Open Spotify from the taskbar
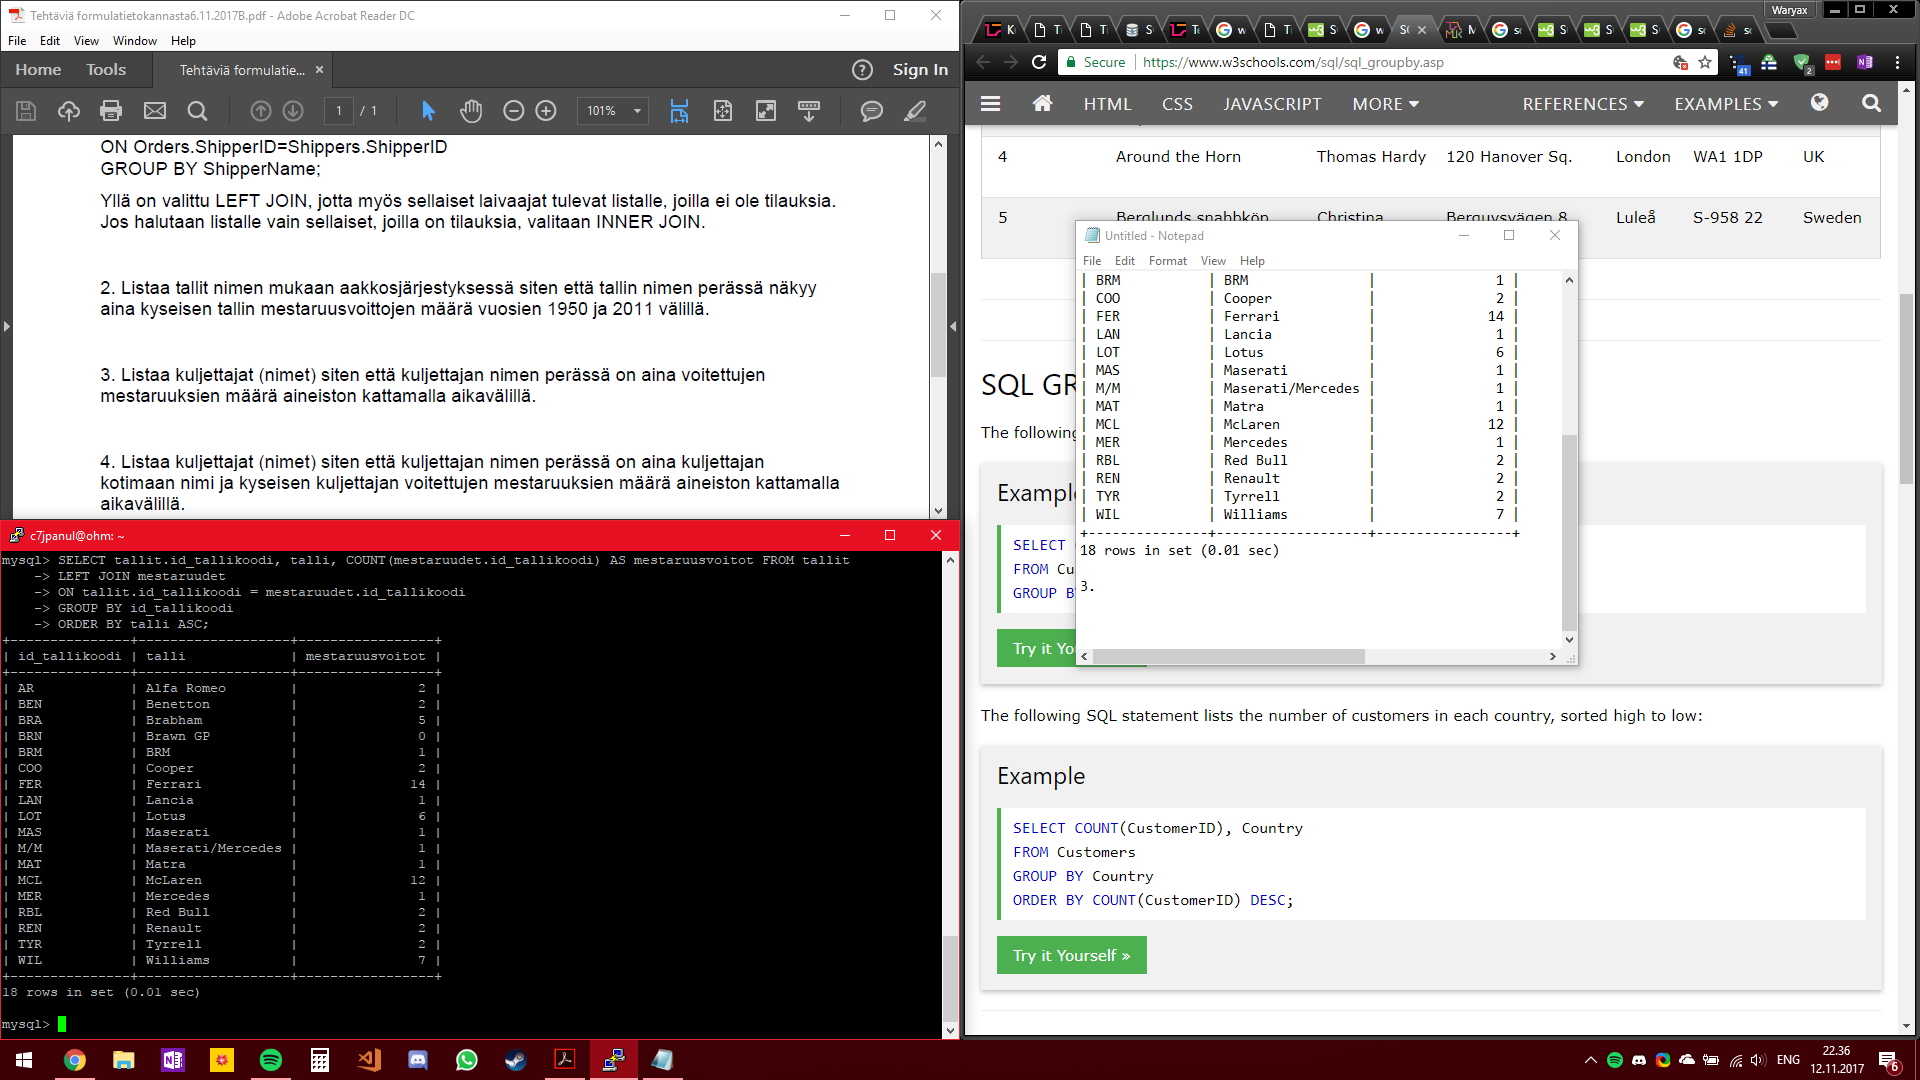 point(271,1060)
